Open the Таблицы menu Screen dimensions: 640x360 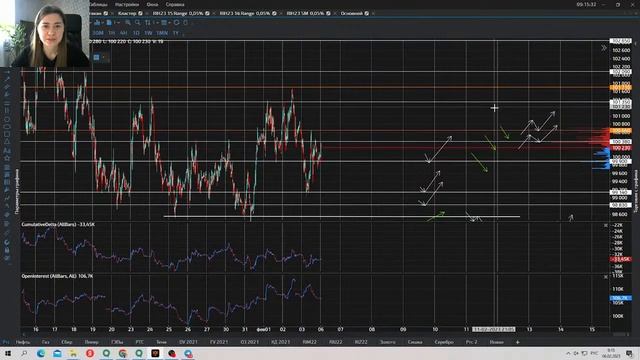pos(98,4)
